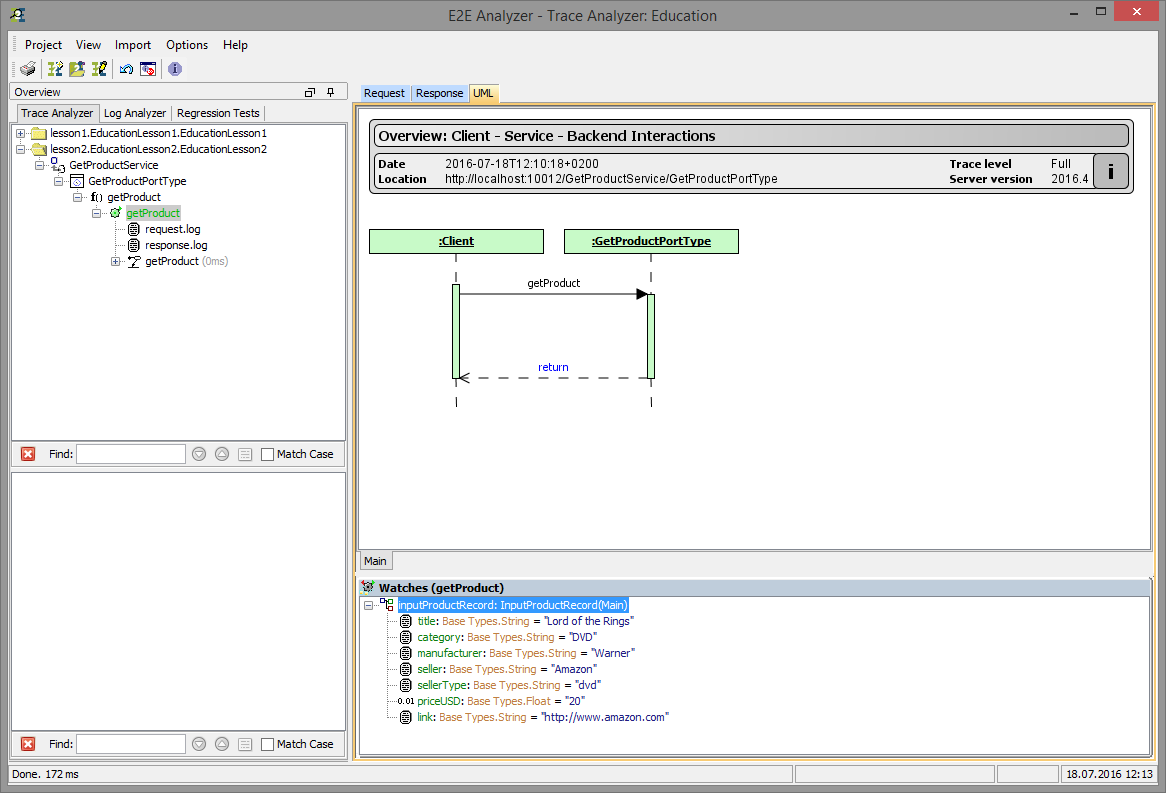Open the About dialog via the blue i icon
1166x793 pixels.
point(173,69)
